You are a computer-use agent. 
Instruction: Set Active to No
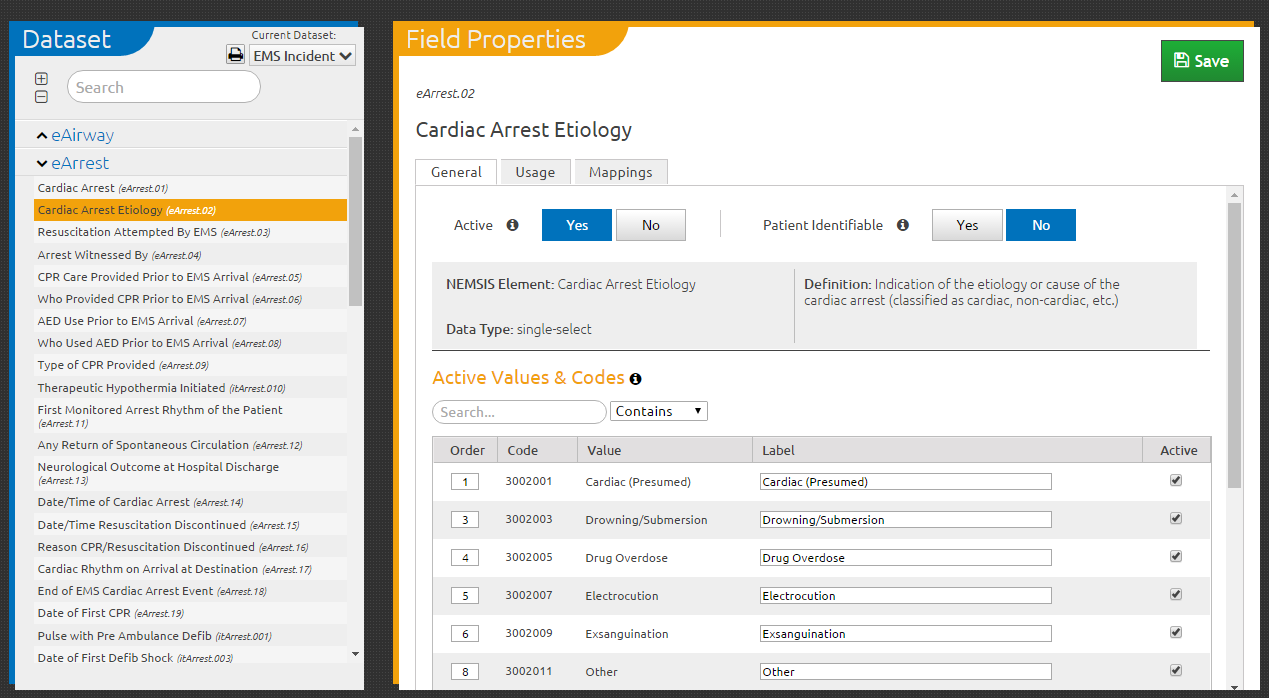coord(650,225)
